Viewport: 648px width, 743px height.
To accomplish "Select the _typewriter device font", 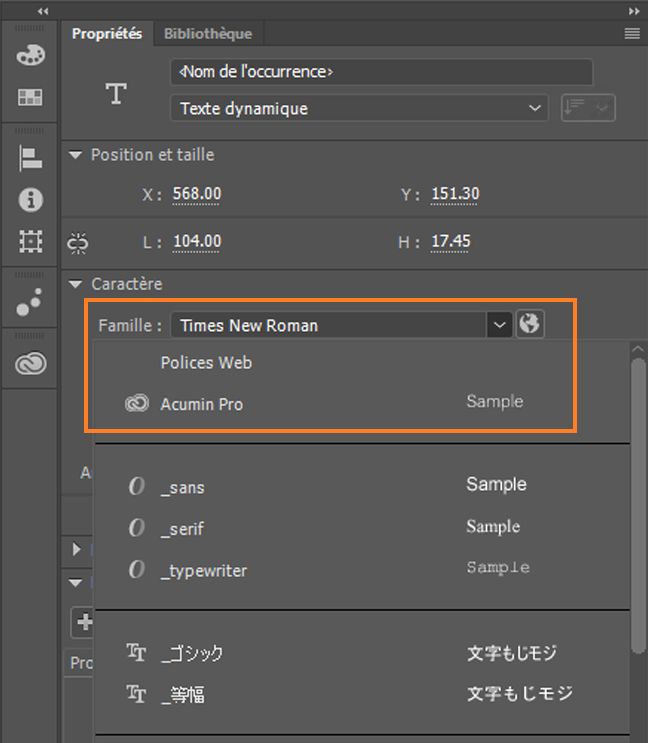I will (x=362, y=569).
